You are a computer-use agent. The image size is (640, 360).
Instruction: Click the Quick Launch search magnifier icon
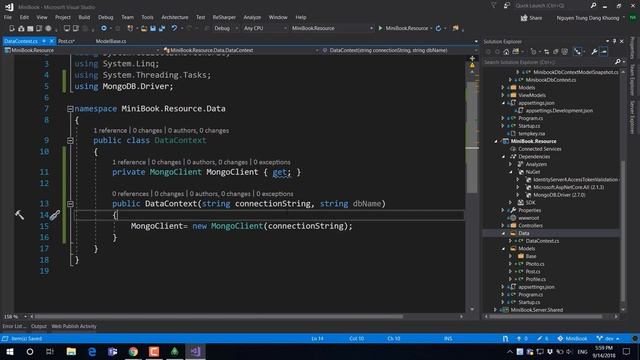(x=593, y=6)
